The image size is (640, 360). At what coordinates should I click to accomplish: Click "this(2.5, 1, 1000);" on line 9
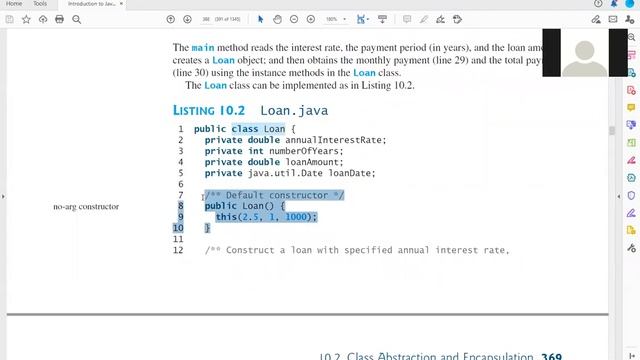pos(266,217)
